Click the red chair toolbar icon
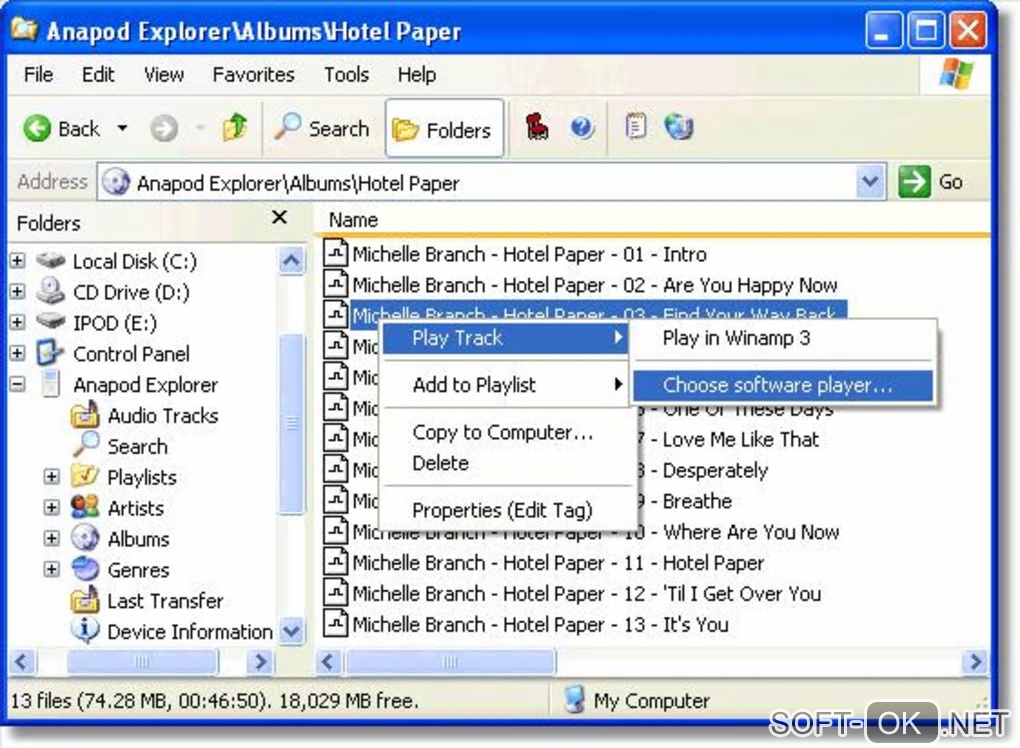The height and width of the screenshot is (748, 1020). coord(537,126)
